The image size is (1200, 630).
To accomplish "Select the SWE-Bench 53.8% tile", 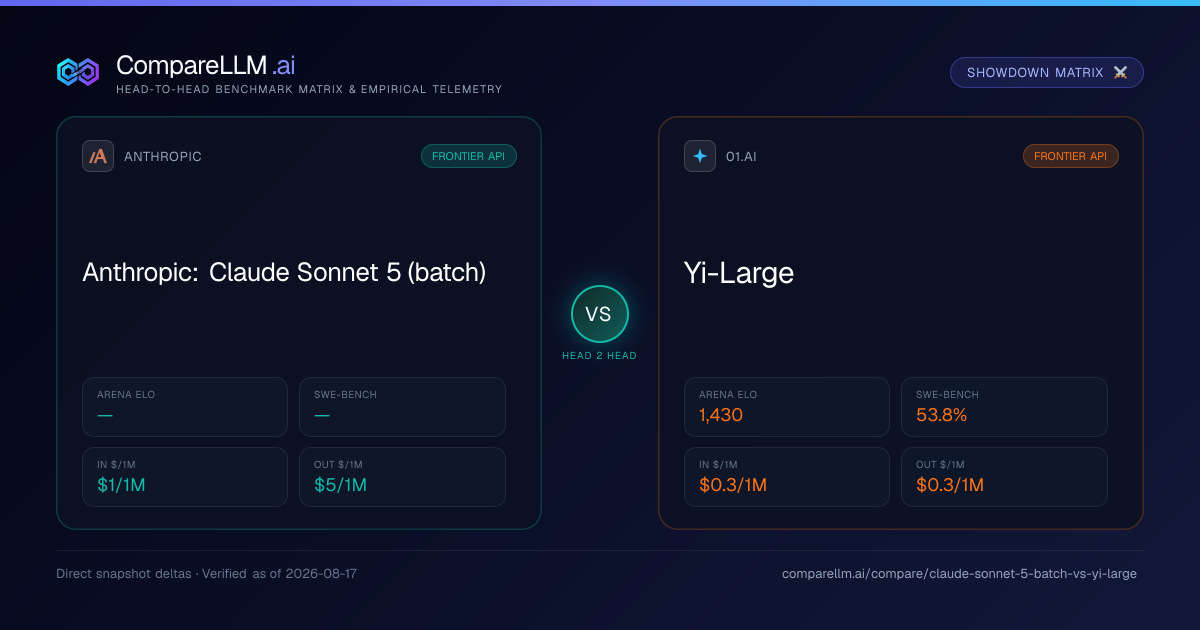I will point(1004,407).
